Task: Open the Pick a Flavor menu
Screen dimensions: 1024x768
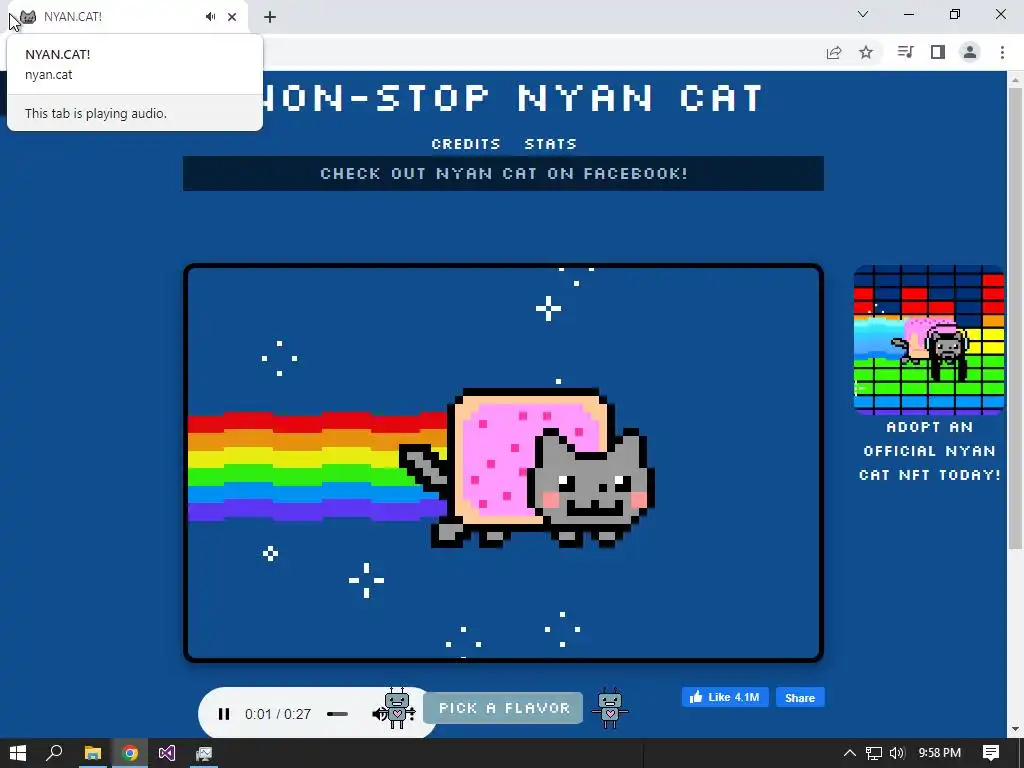Action: coord(504,708)
